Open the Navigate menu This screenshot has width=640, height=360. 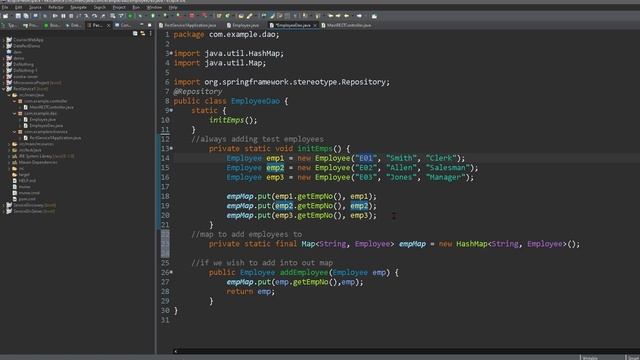pyautogui.click(x=78, y=7)
